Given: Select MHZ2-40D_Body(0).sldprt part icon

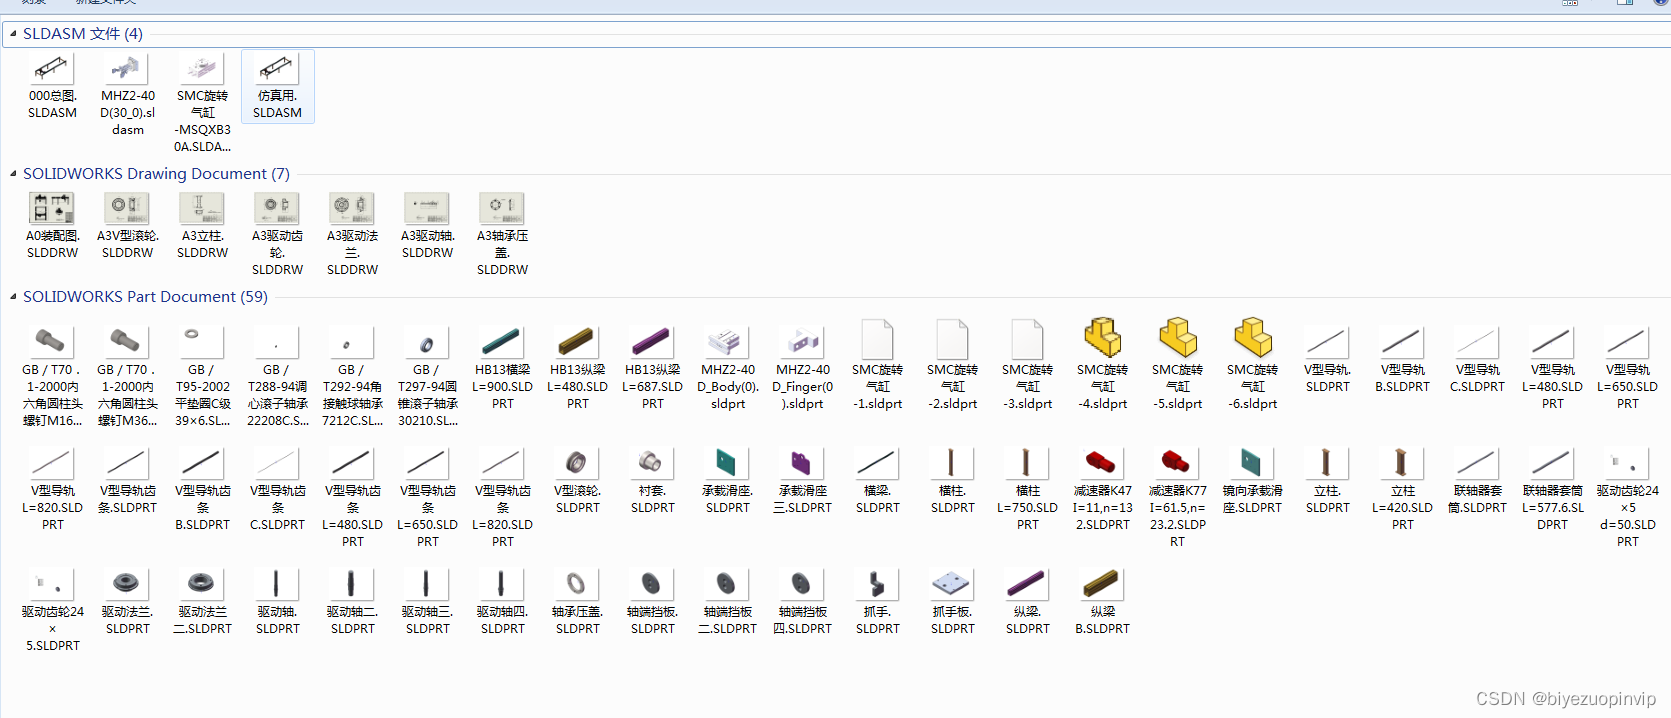Looking at the screenshot, I should tap(727, 341).
